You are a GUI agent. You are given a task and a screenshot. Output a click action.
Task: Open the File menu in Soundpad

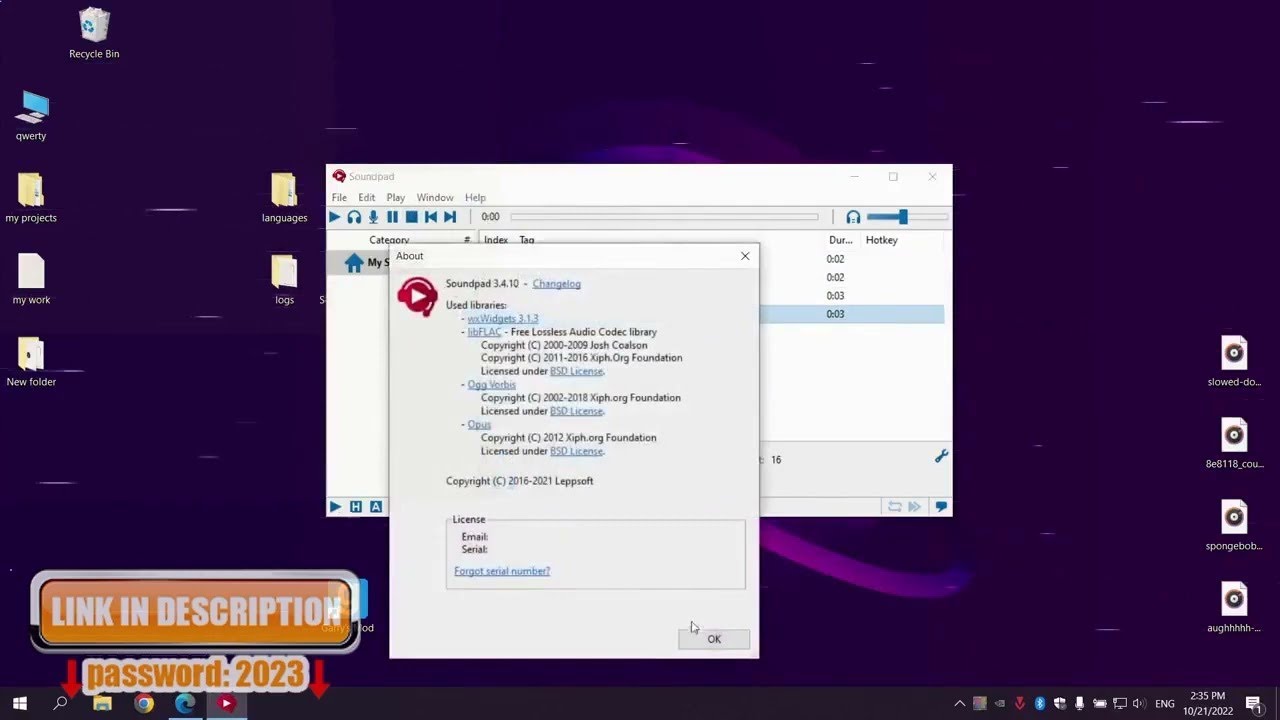tap(339, 198)
